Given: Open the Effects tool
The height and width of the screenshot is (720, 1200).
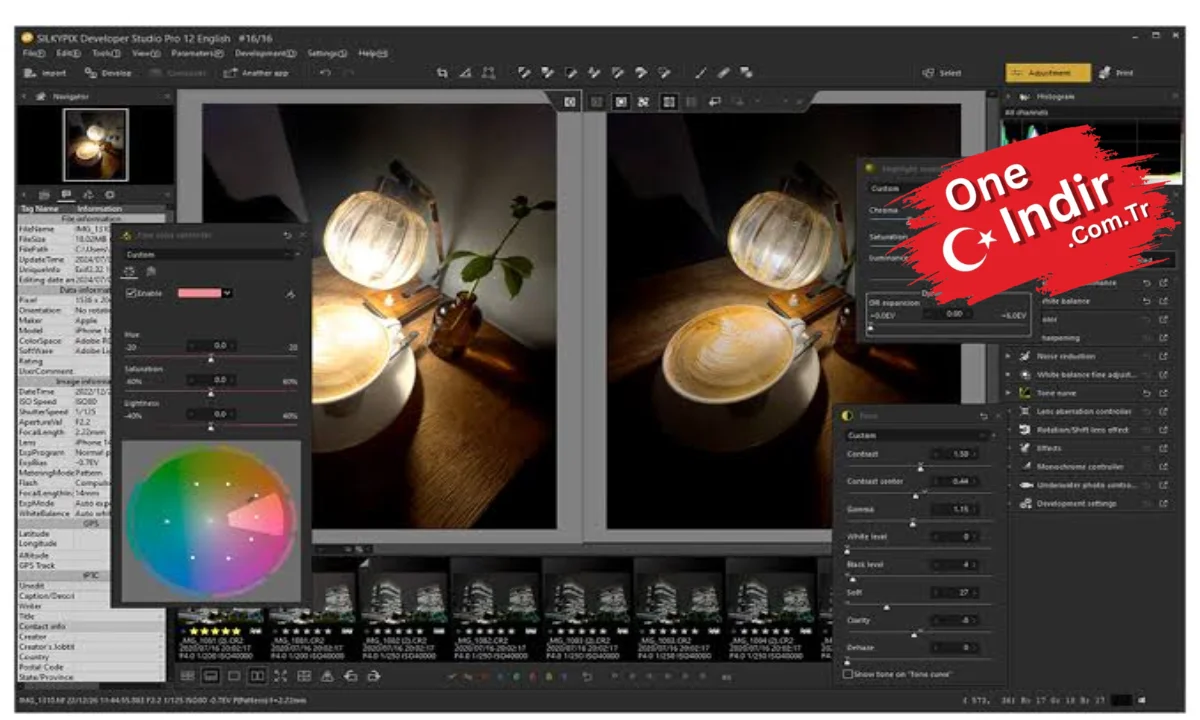Looking at the screenshot, I should pyautogui.click(x=1048, y=448).
